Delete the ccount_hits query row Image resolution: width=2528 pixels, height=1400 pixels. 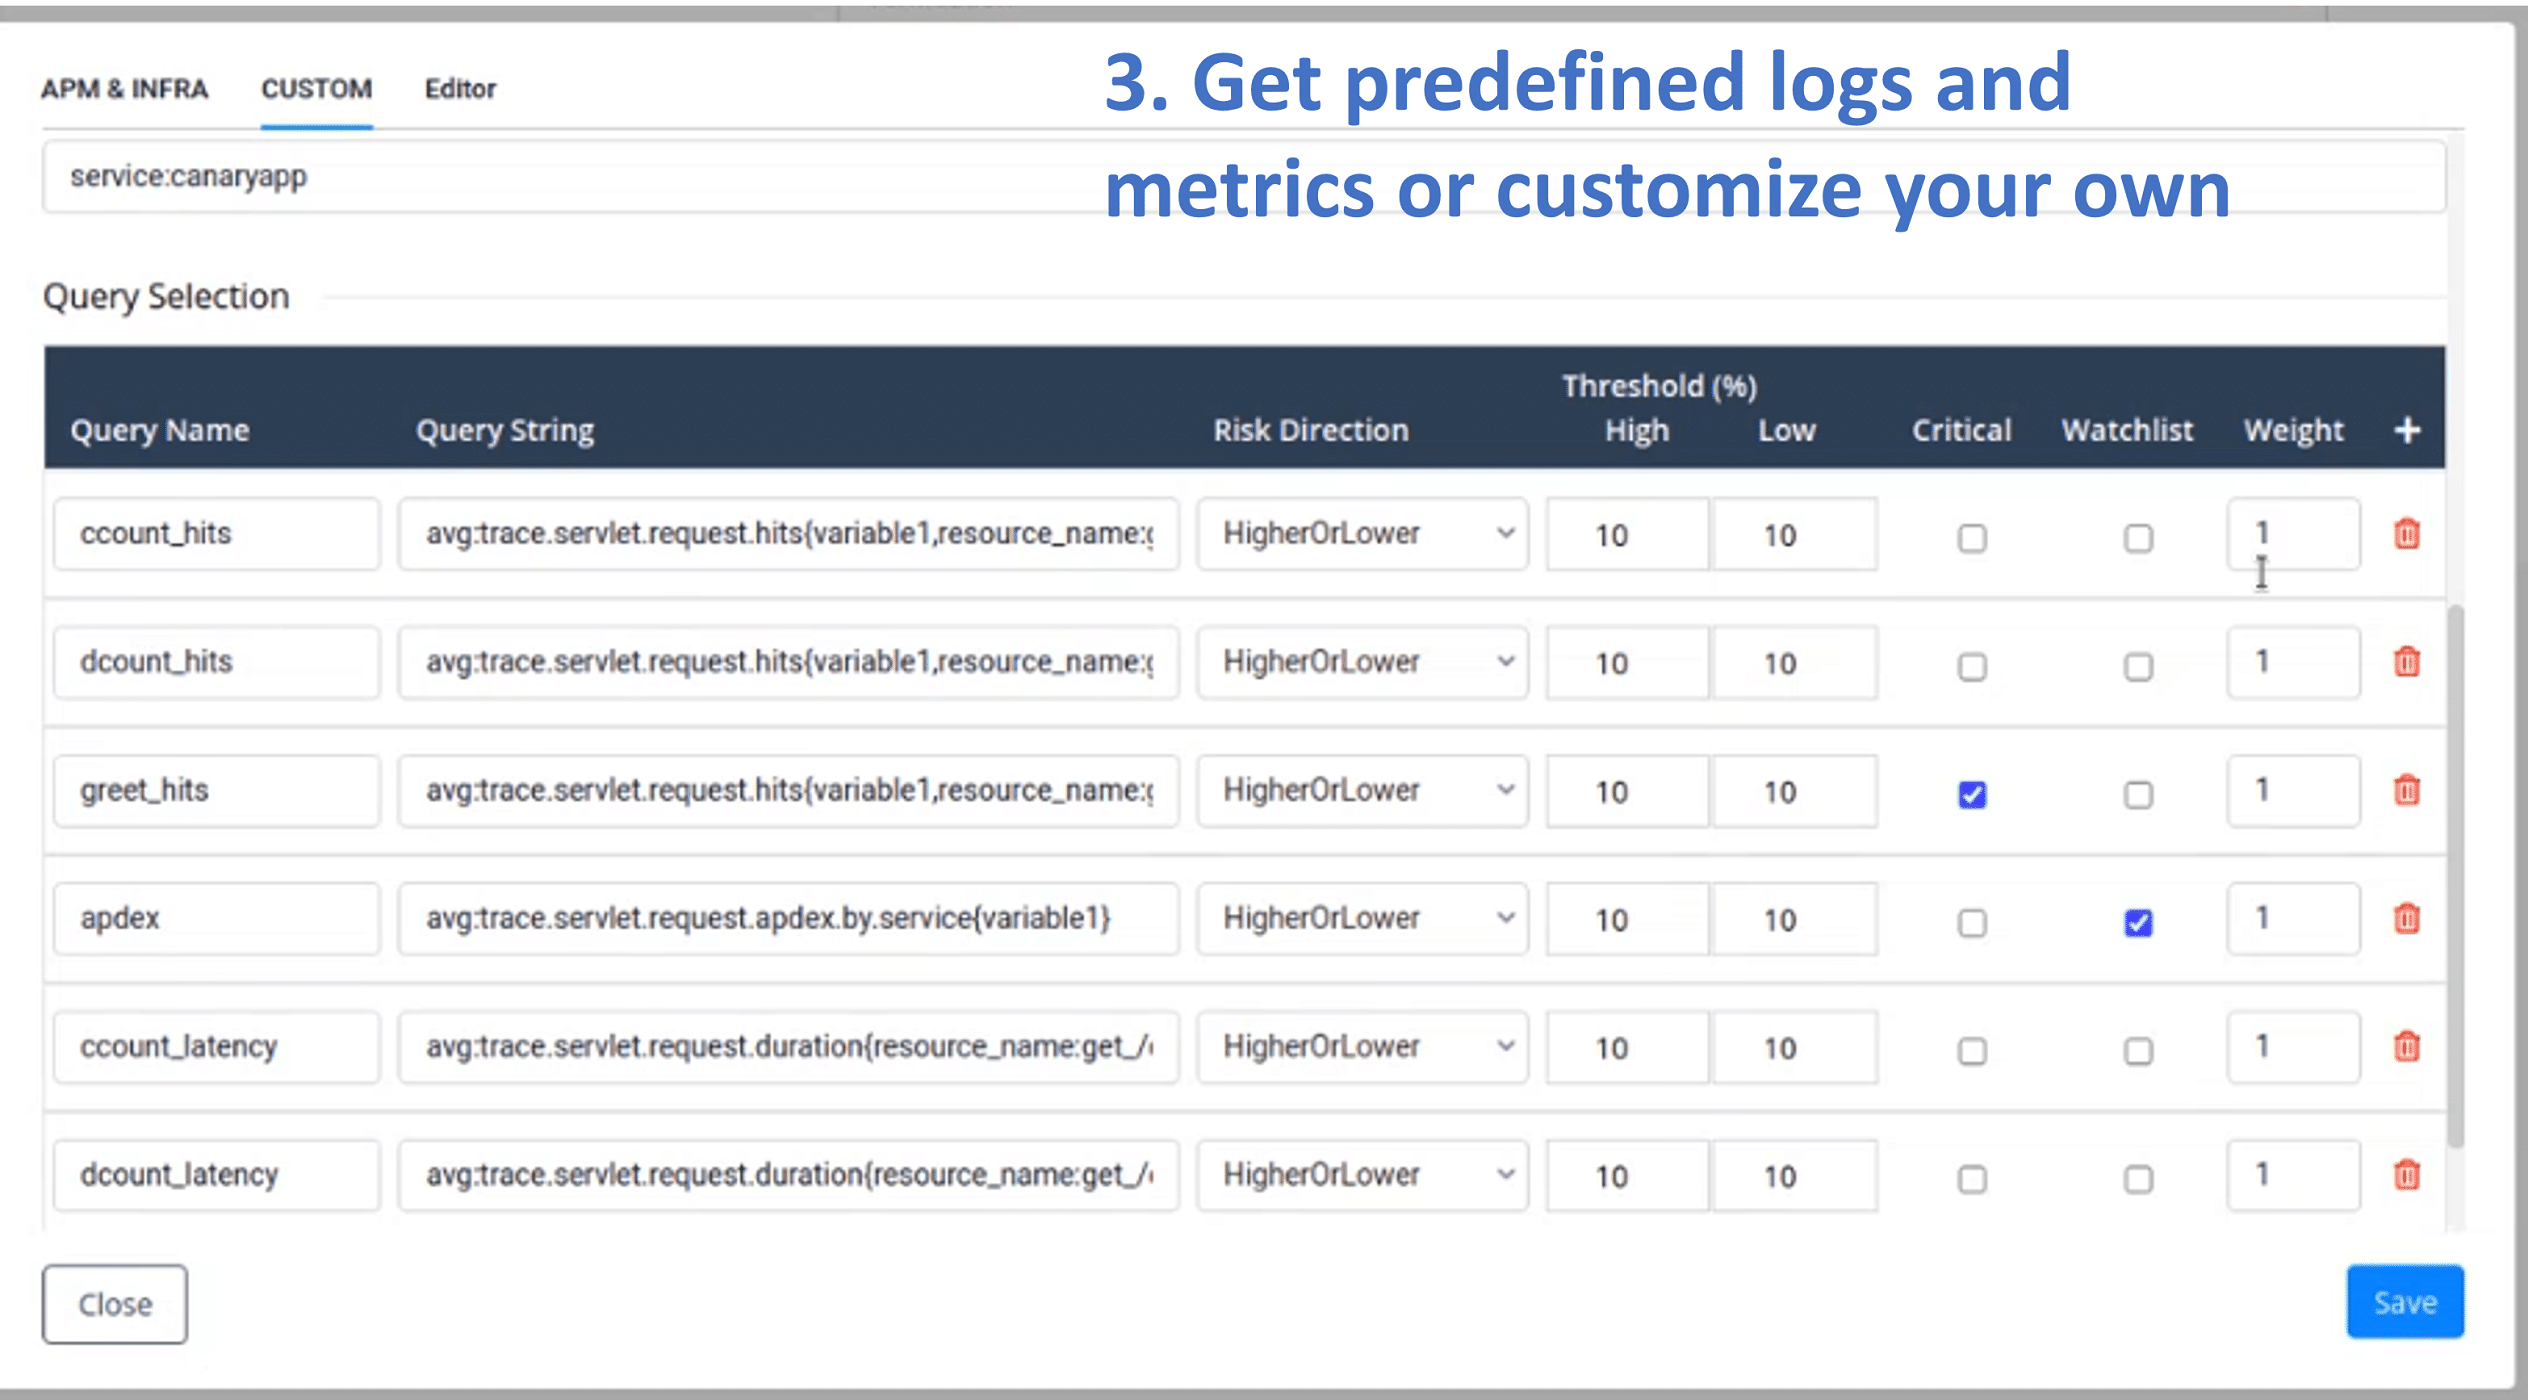point(2408,535)
